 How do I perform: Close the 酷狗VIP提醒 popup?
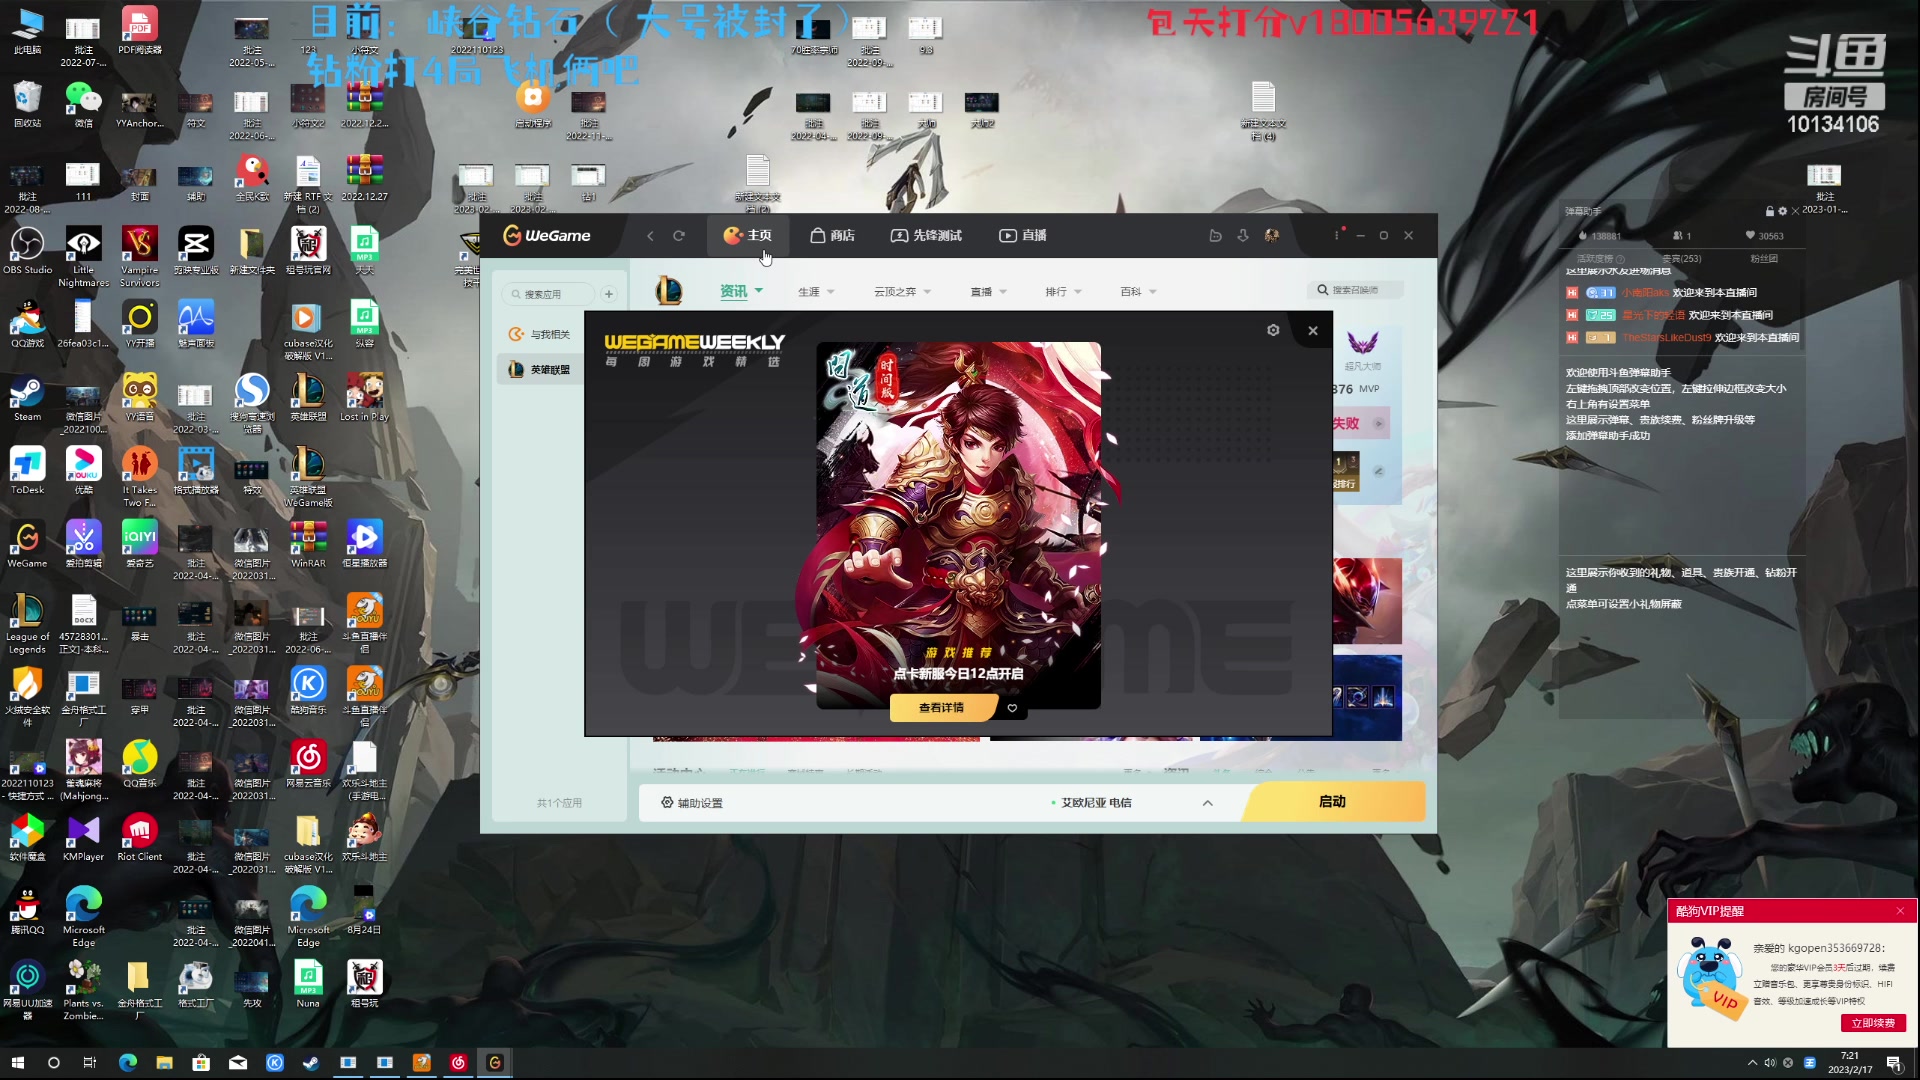(1900, 911)
